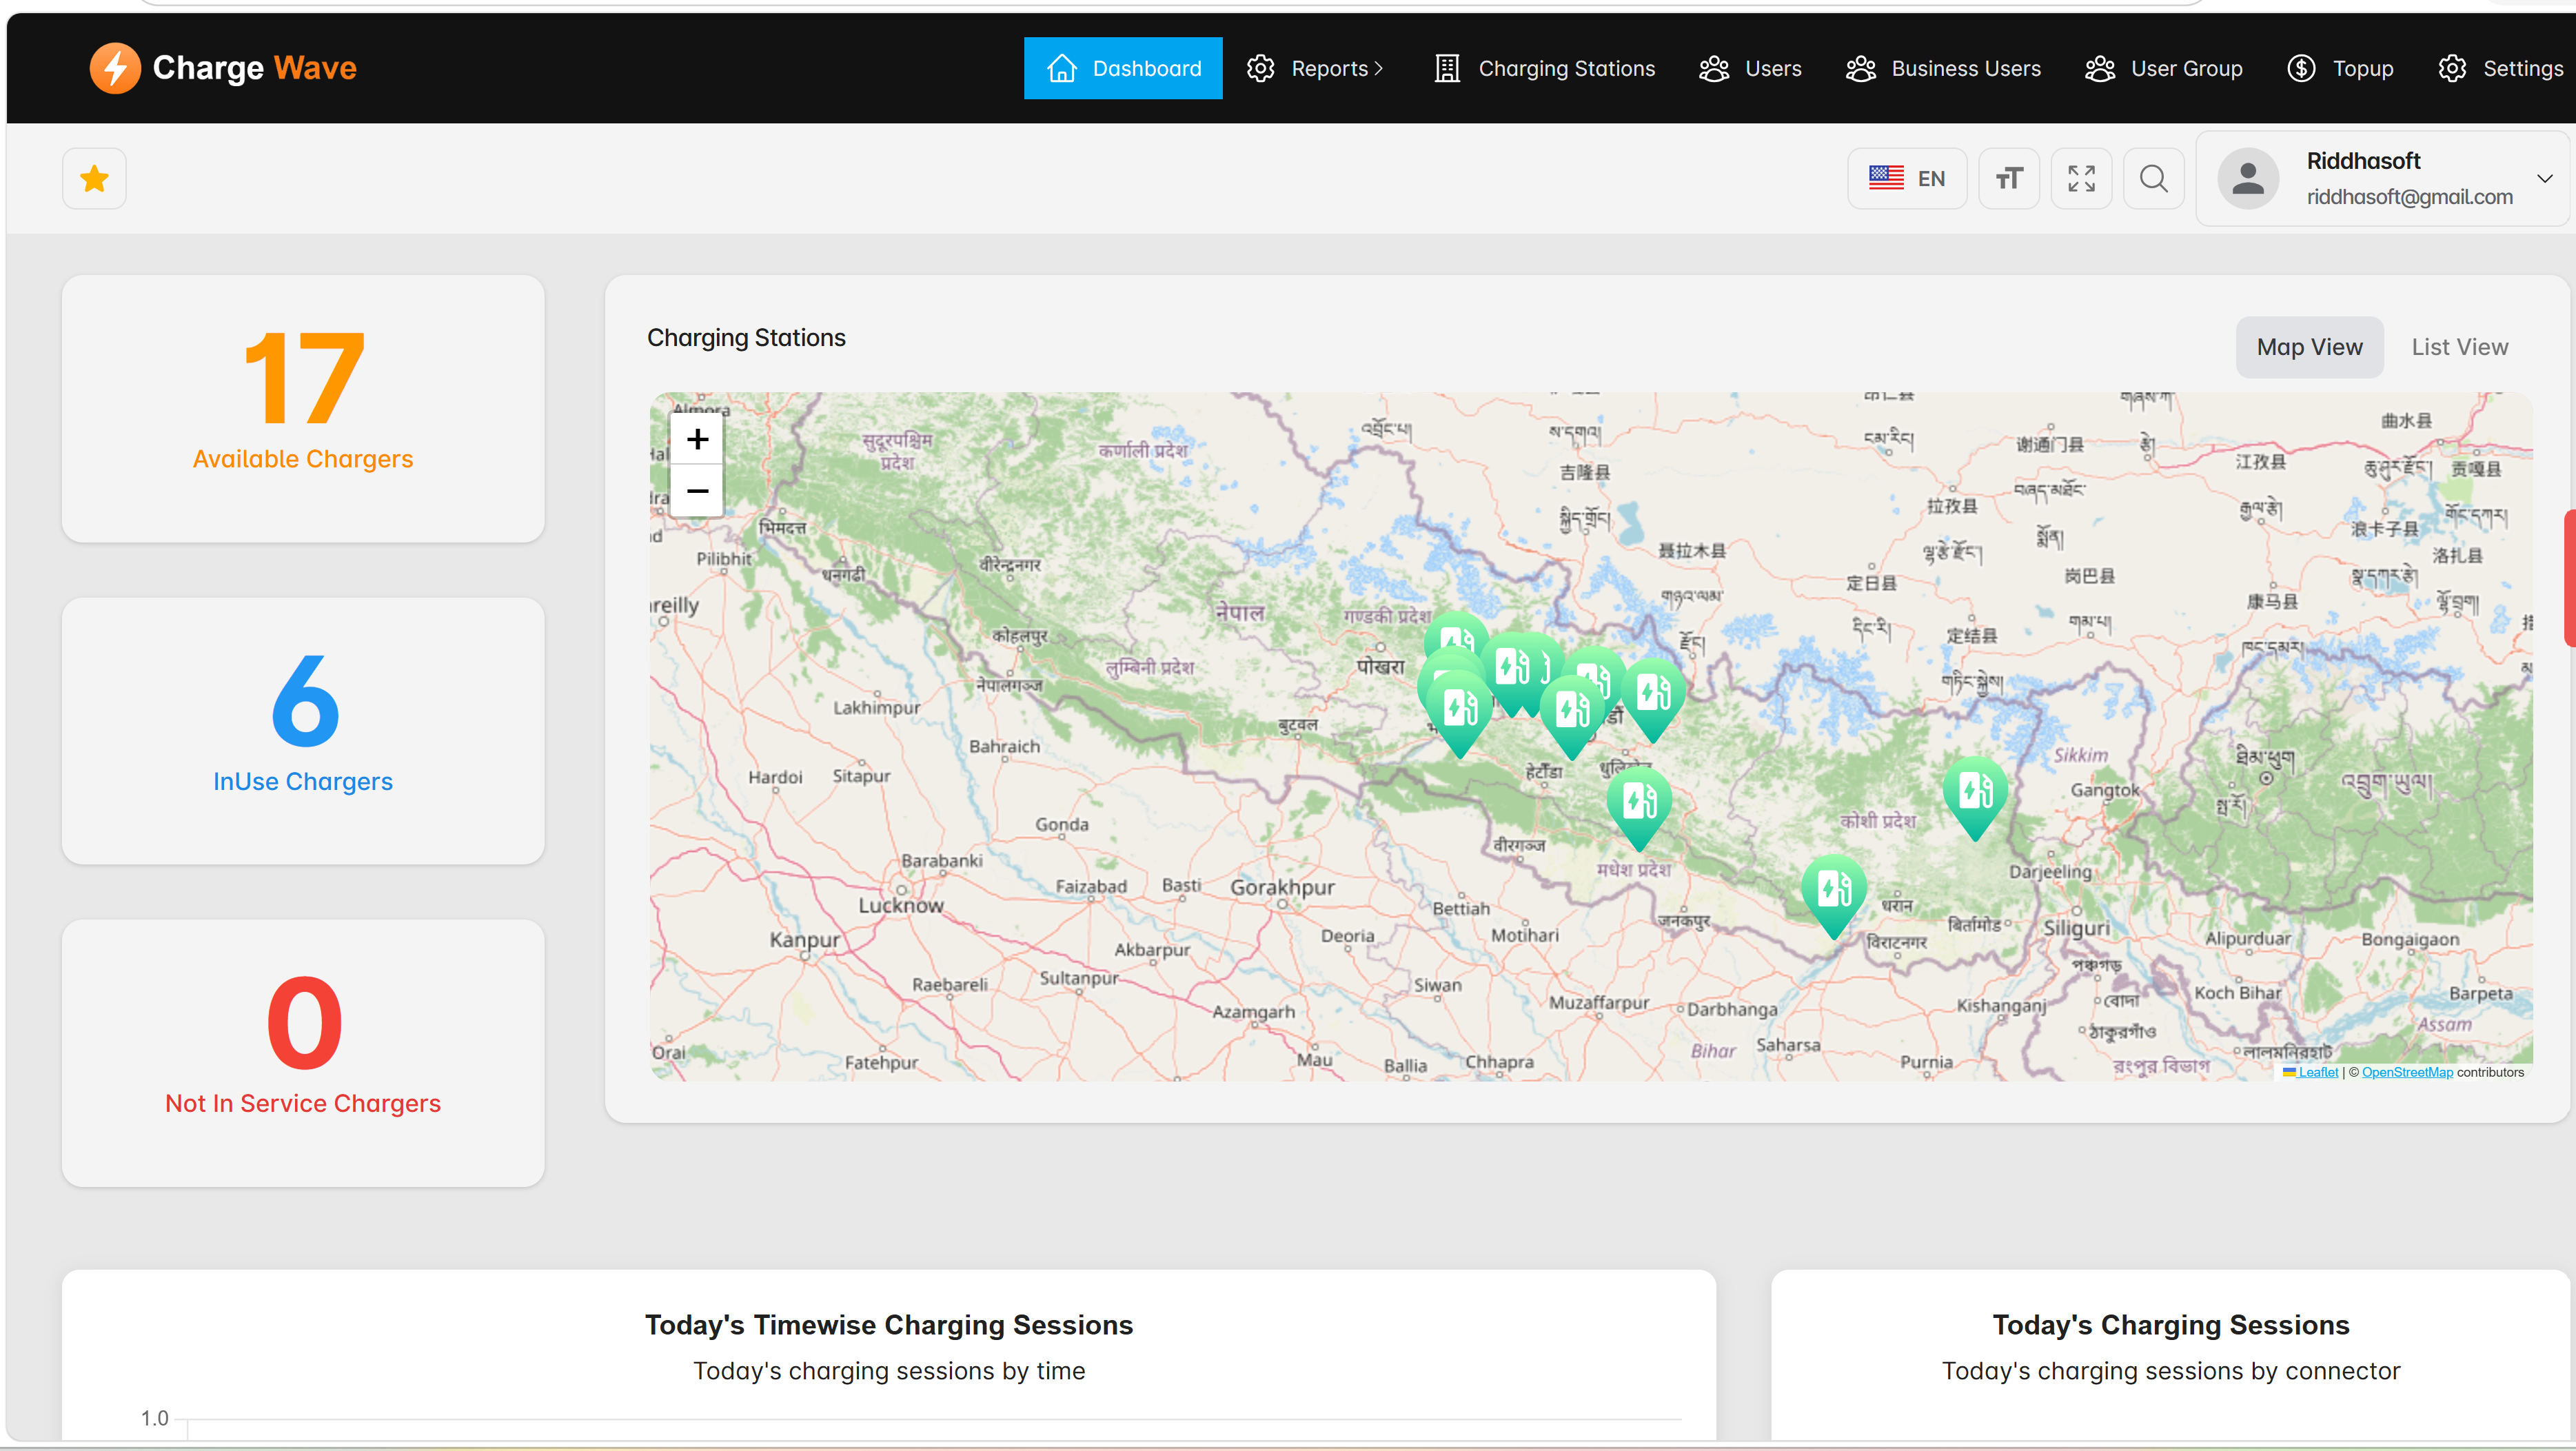Switch to Map View
The width and height of the screenshot is (2576, 1451).
point(2309,347)
